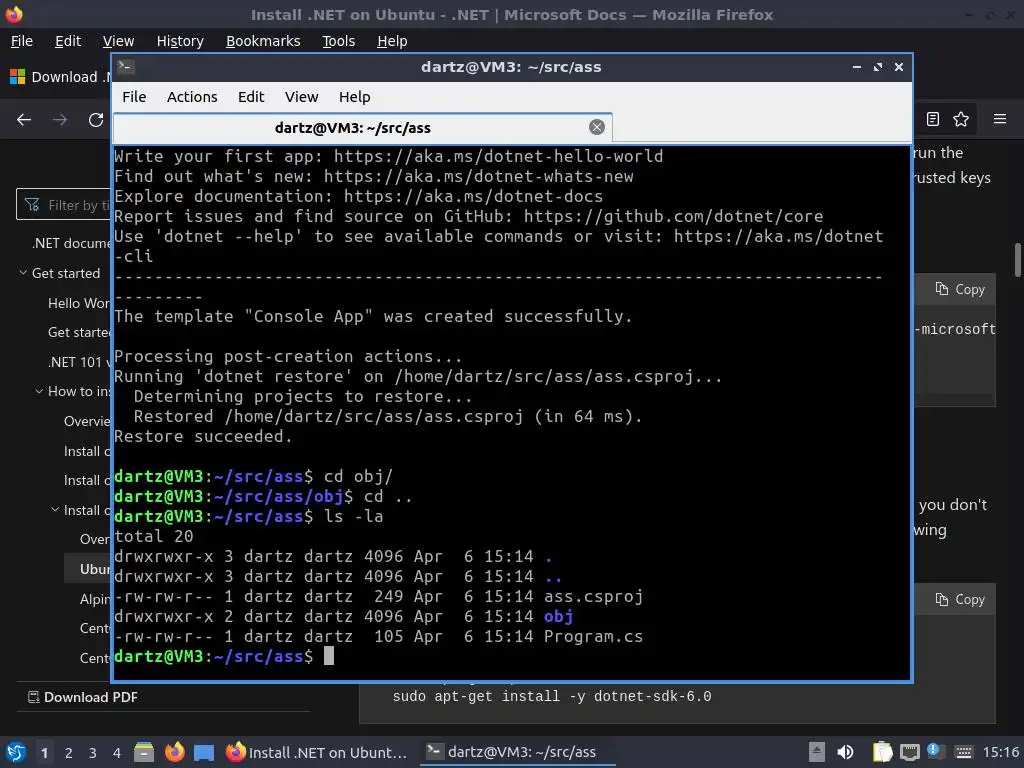Viewport: 1024px width, 768px height.
Task: Bookmark this page with the star icon
Action: (x=961, y=119)
